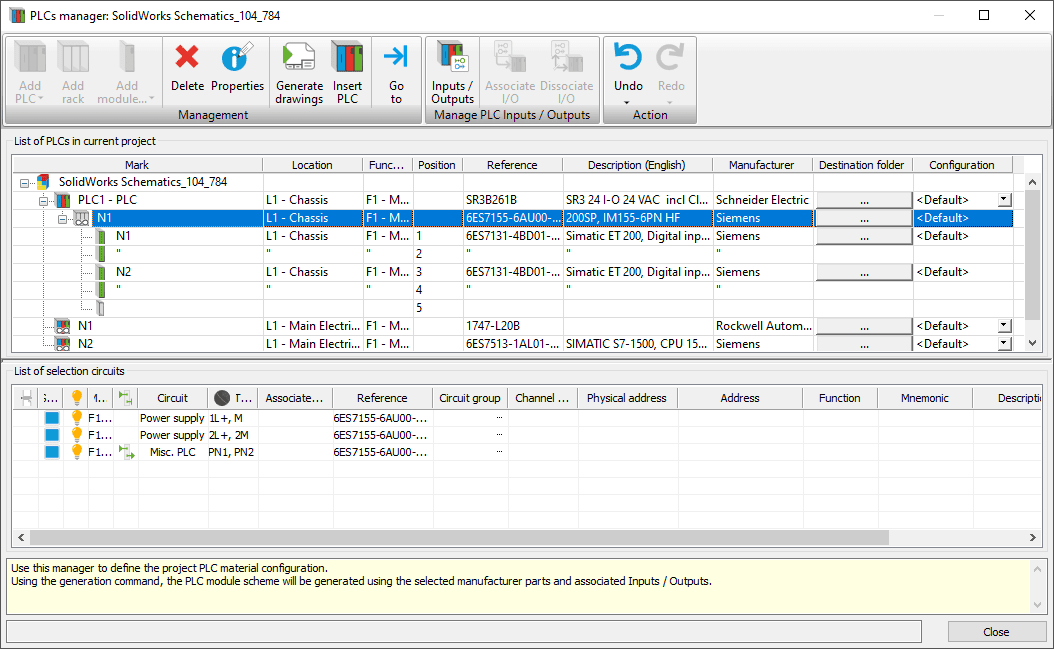Click the circuits list horizontal scrollbar
Viewport: 1054px width, 649px height.
[x=459, y=537]
